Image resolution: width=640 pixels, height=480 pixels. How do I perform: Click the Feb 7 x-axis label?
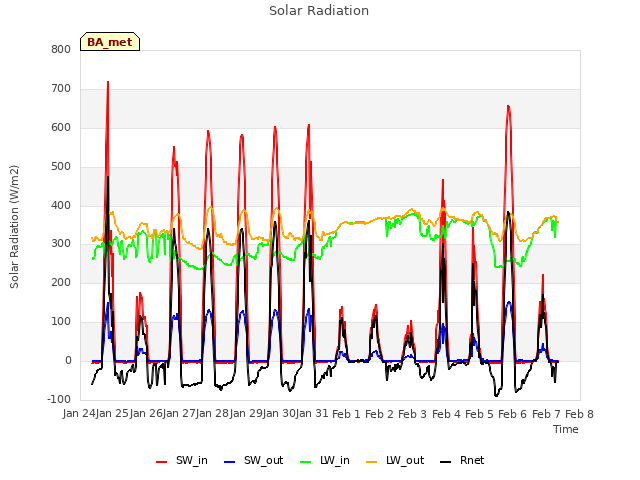tap(546, 414)
